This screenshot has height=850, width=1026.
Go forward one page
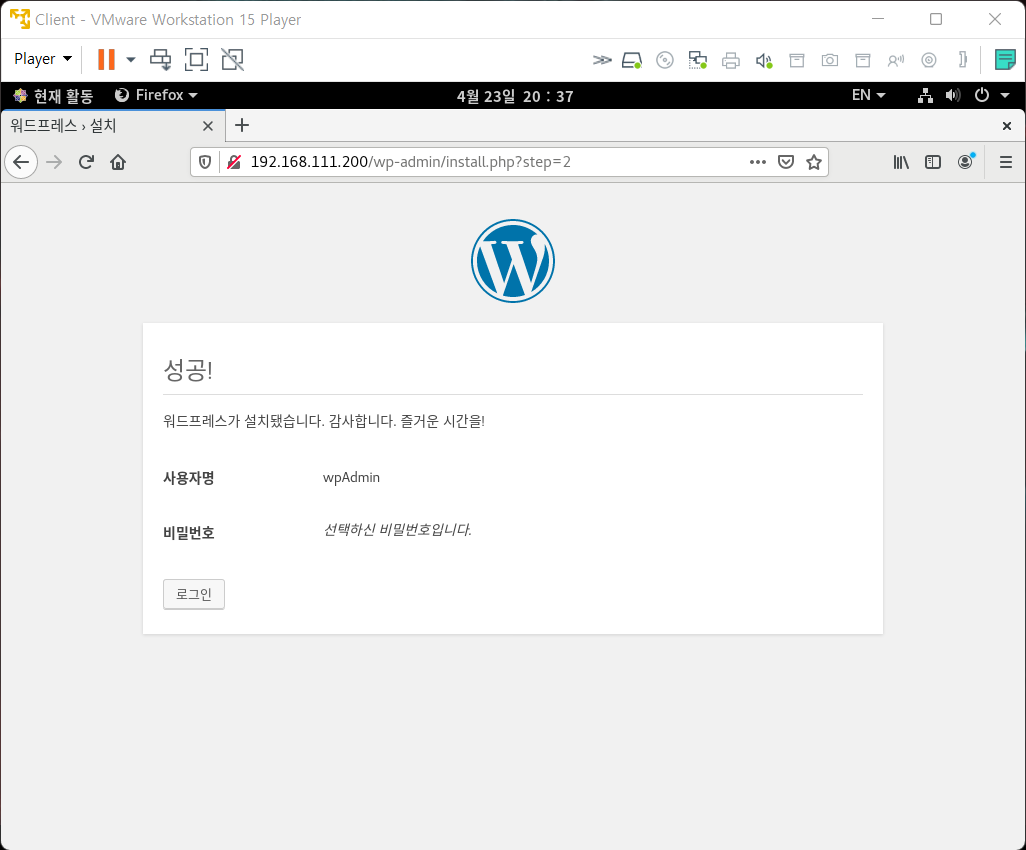54,162
